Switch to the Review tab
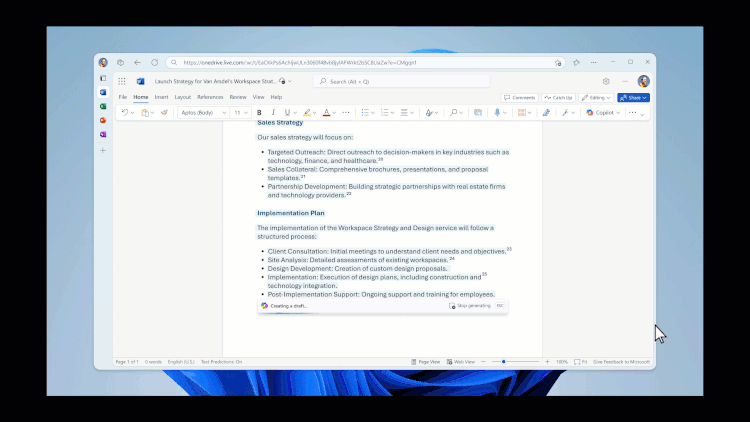Screen dimensions: 750x422 [x=238, y=97]
